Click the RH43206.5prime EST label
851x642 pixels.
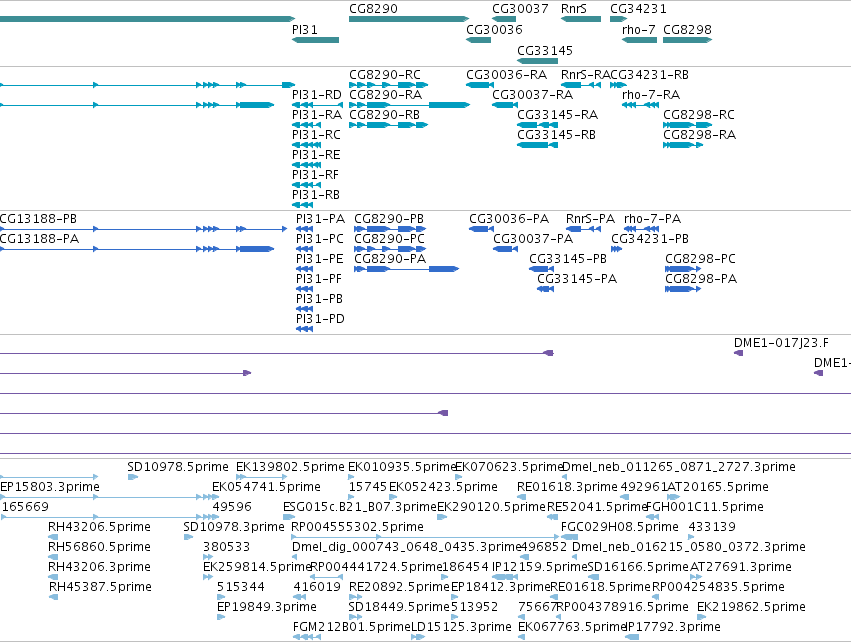[x=99, y=527]
